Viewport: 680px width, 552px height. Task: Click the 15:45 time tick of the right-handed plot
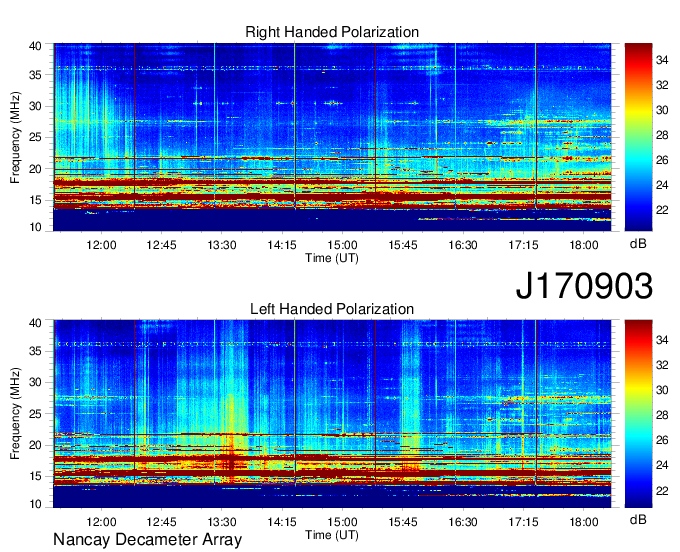coord(402,245)
